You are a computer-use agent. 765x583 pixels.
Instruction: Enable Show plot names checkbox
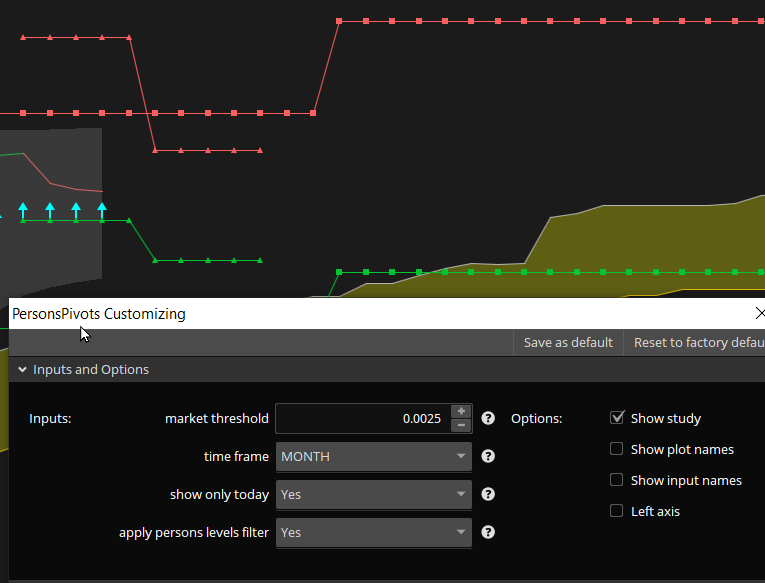pyautogui.click(x=617, y=449)
